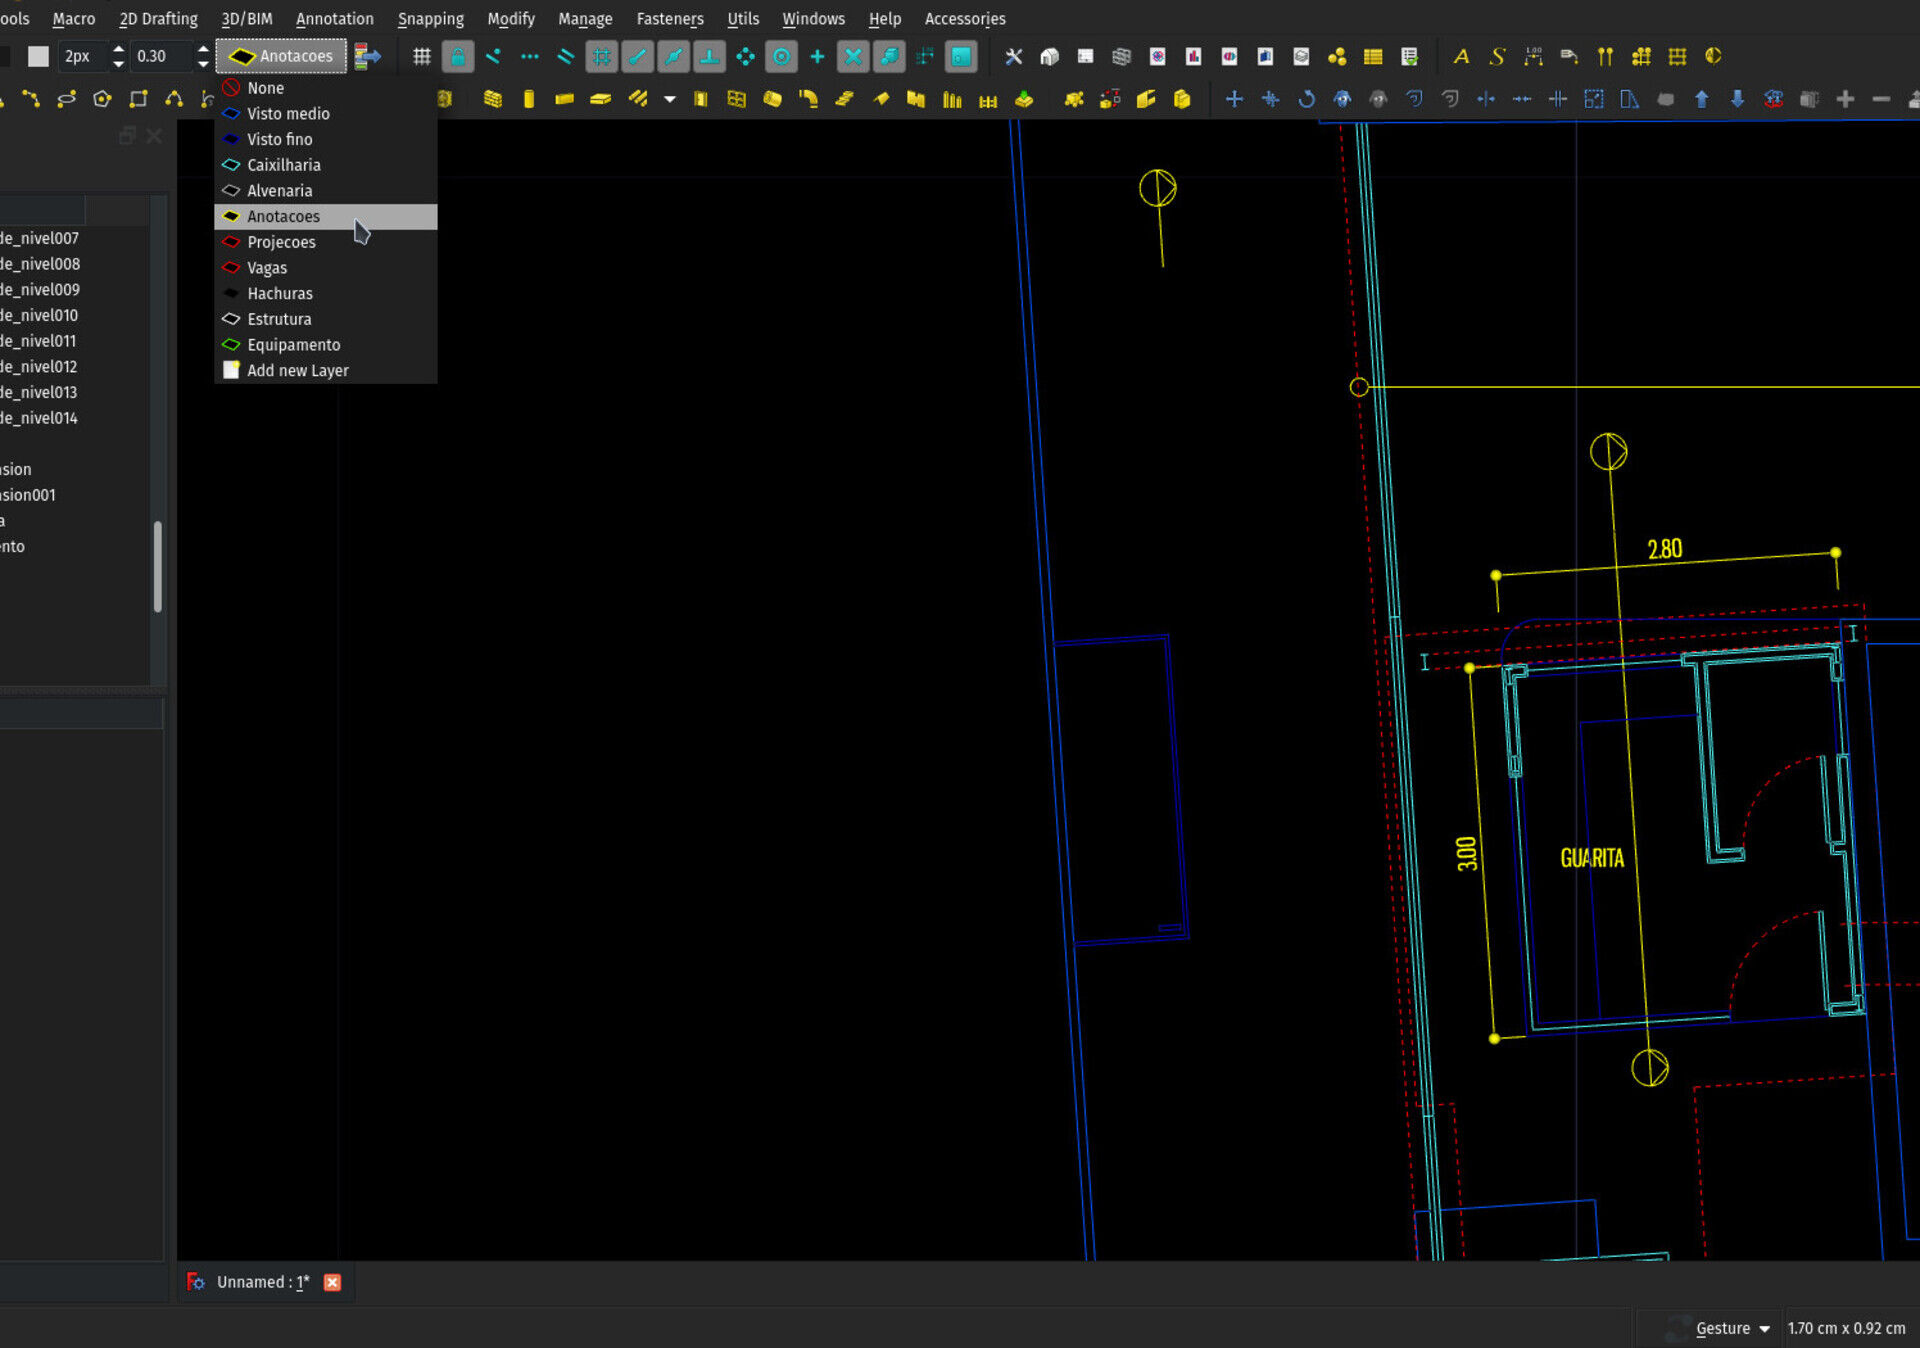Select the polyline draft tool
Screen dimensions: 1920x1348
click(x=31, y=99)
